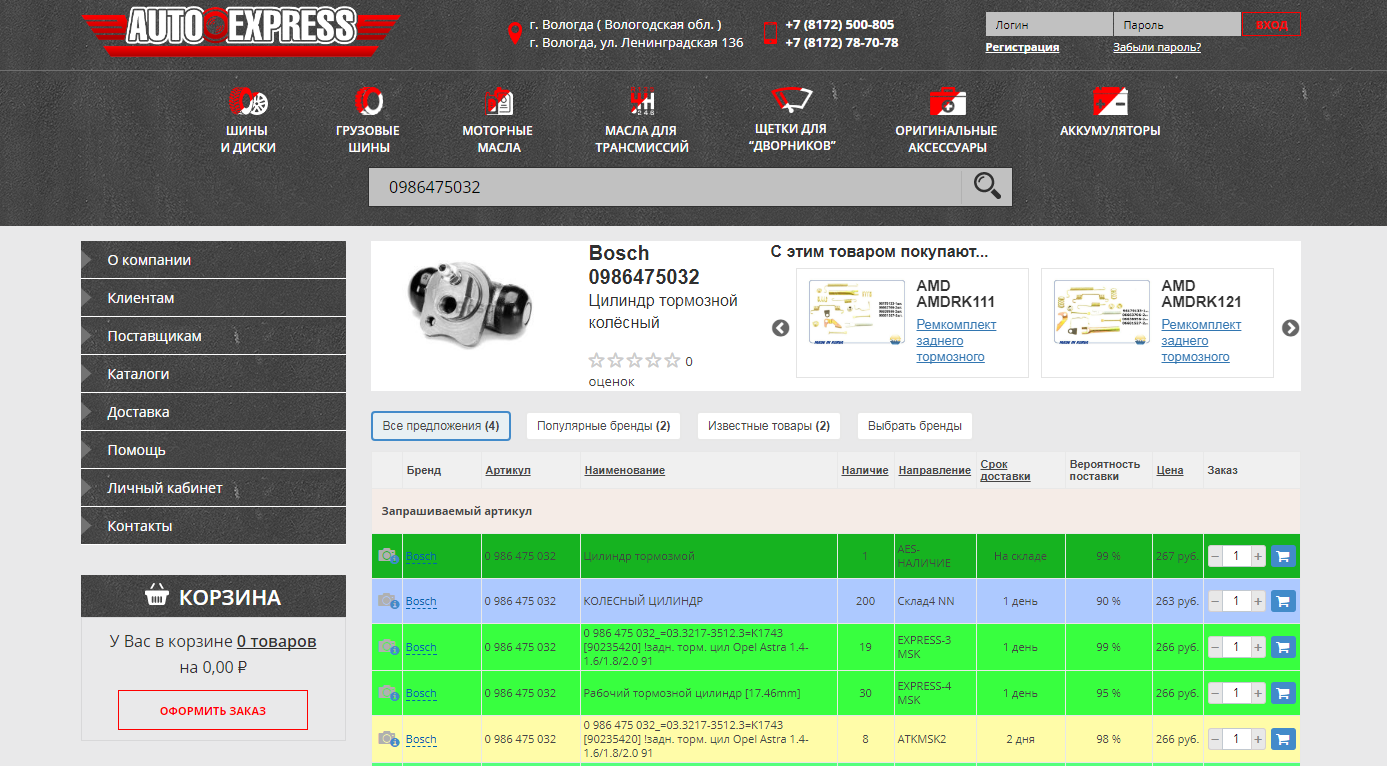Show next related product with right arrow

coord(1291,328)
